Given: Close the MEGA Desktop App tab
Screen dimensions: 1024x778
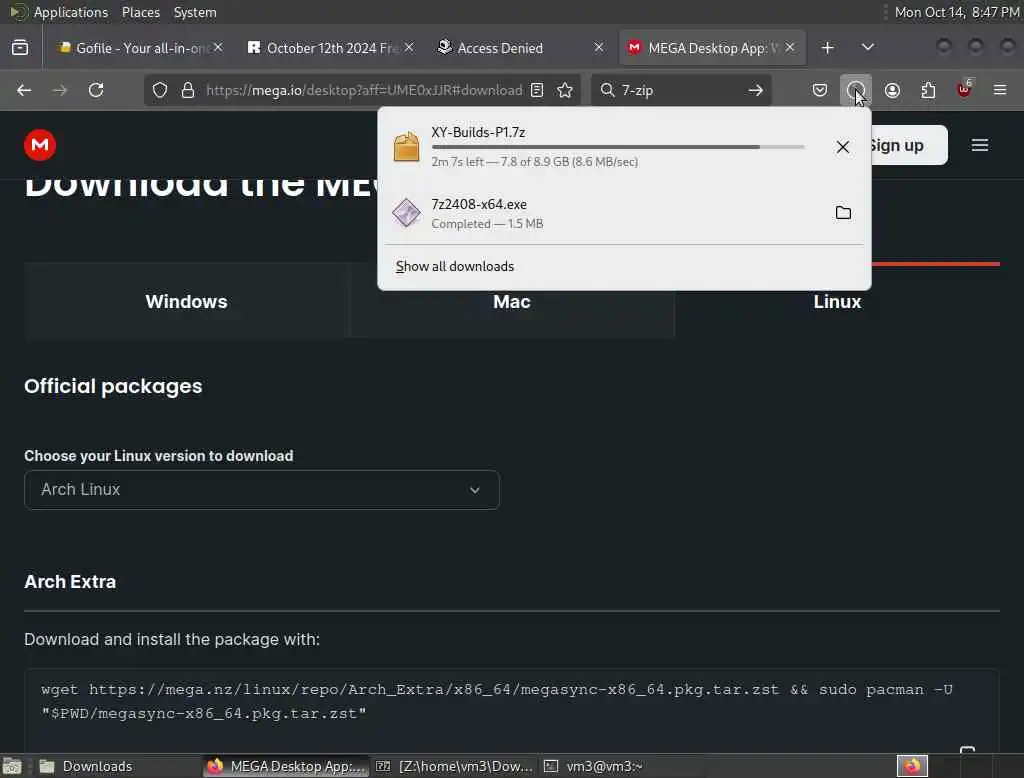Looking at the screenshot, I should click(790, 48).
